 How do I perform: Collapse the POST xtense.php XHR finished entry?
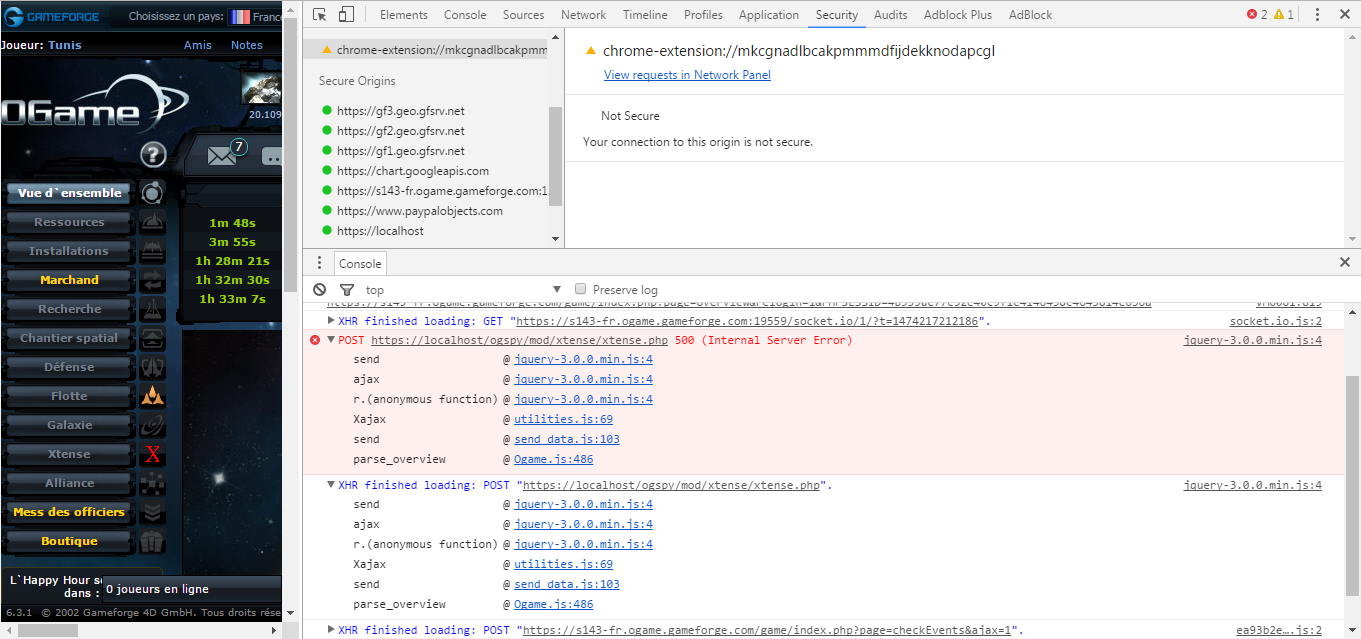[332, 485]
